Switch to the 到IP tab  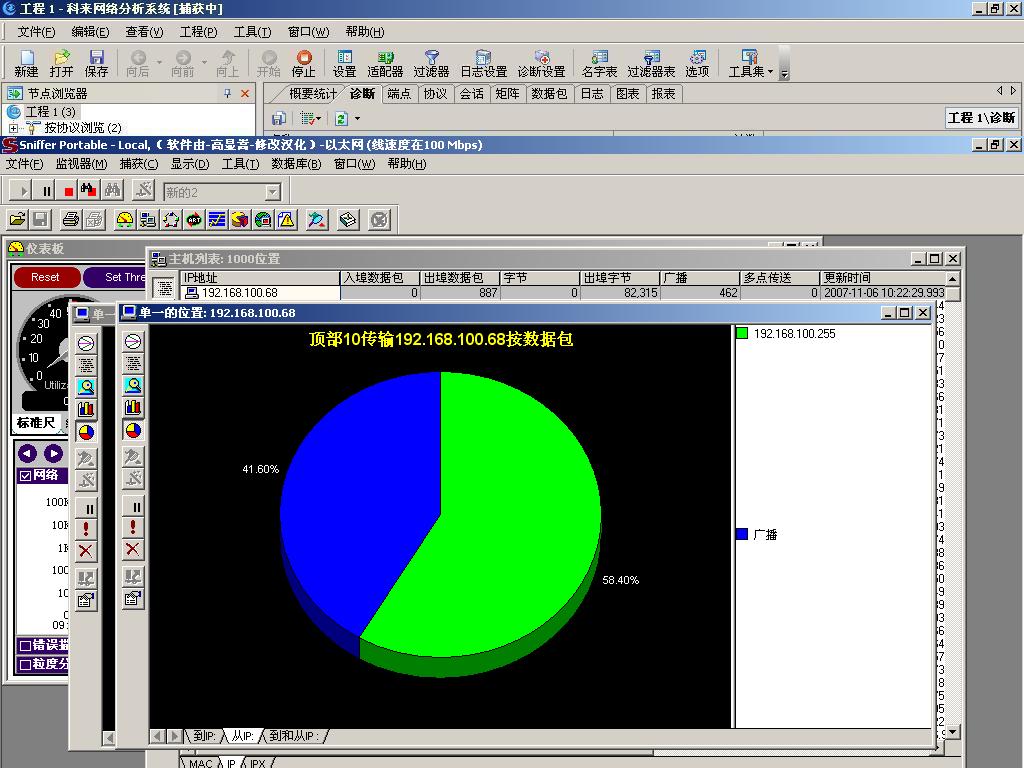pyautogui.click(x=203, y=736)
